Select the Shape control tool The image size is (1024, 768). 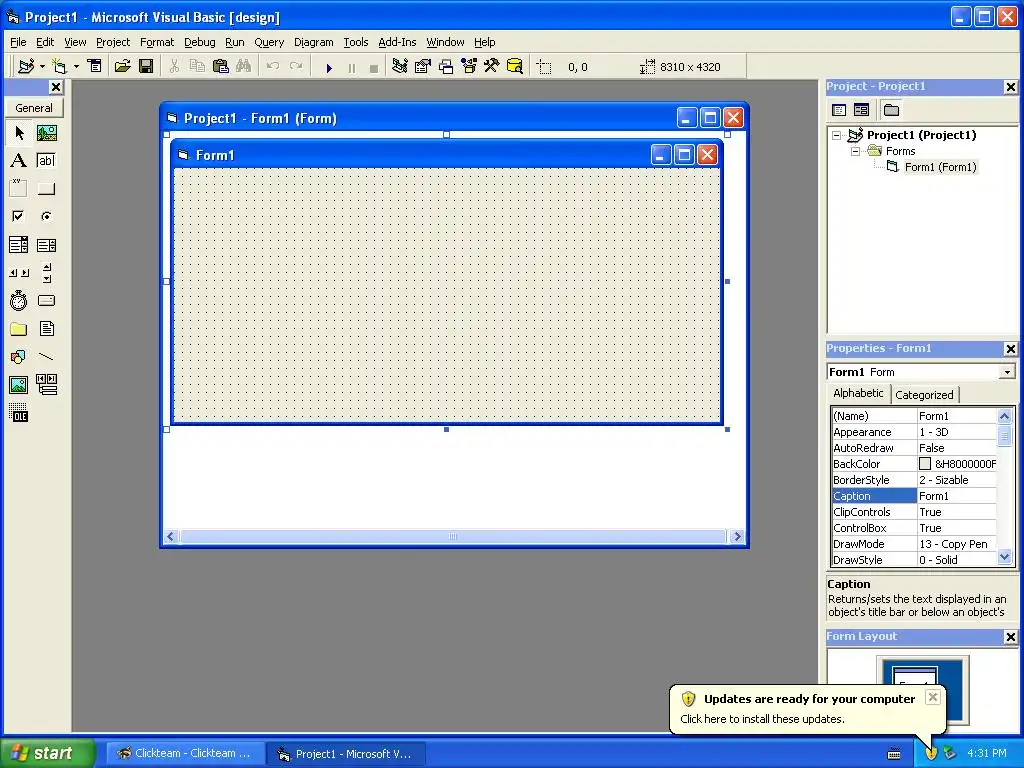tap(19, 357)
